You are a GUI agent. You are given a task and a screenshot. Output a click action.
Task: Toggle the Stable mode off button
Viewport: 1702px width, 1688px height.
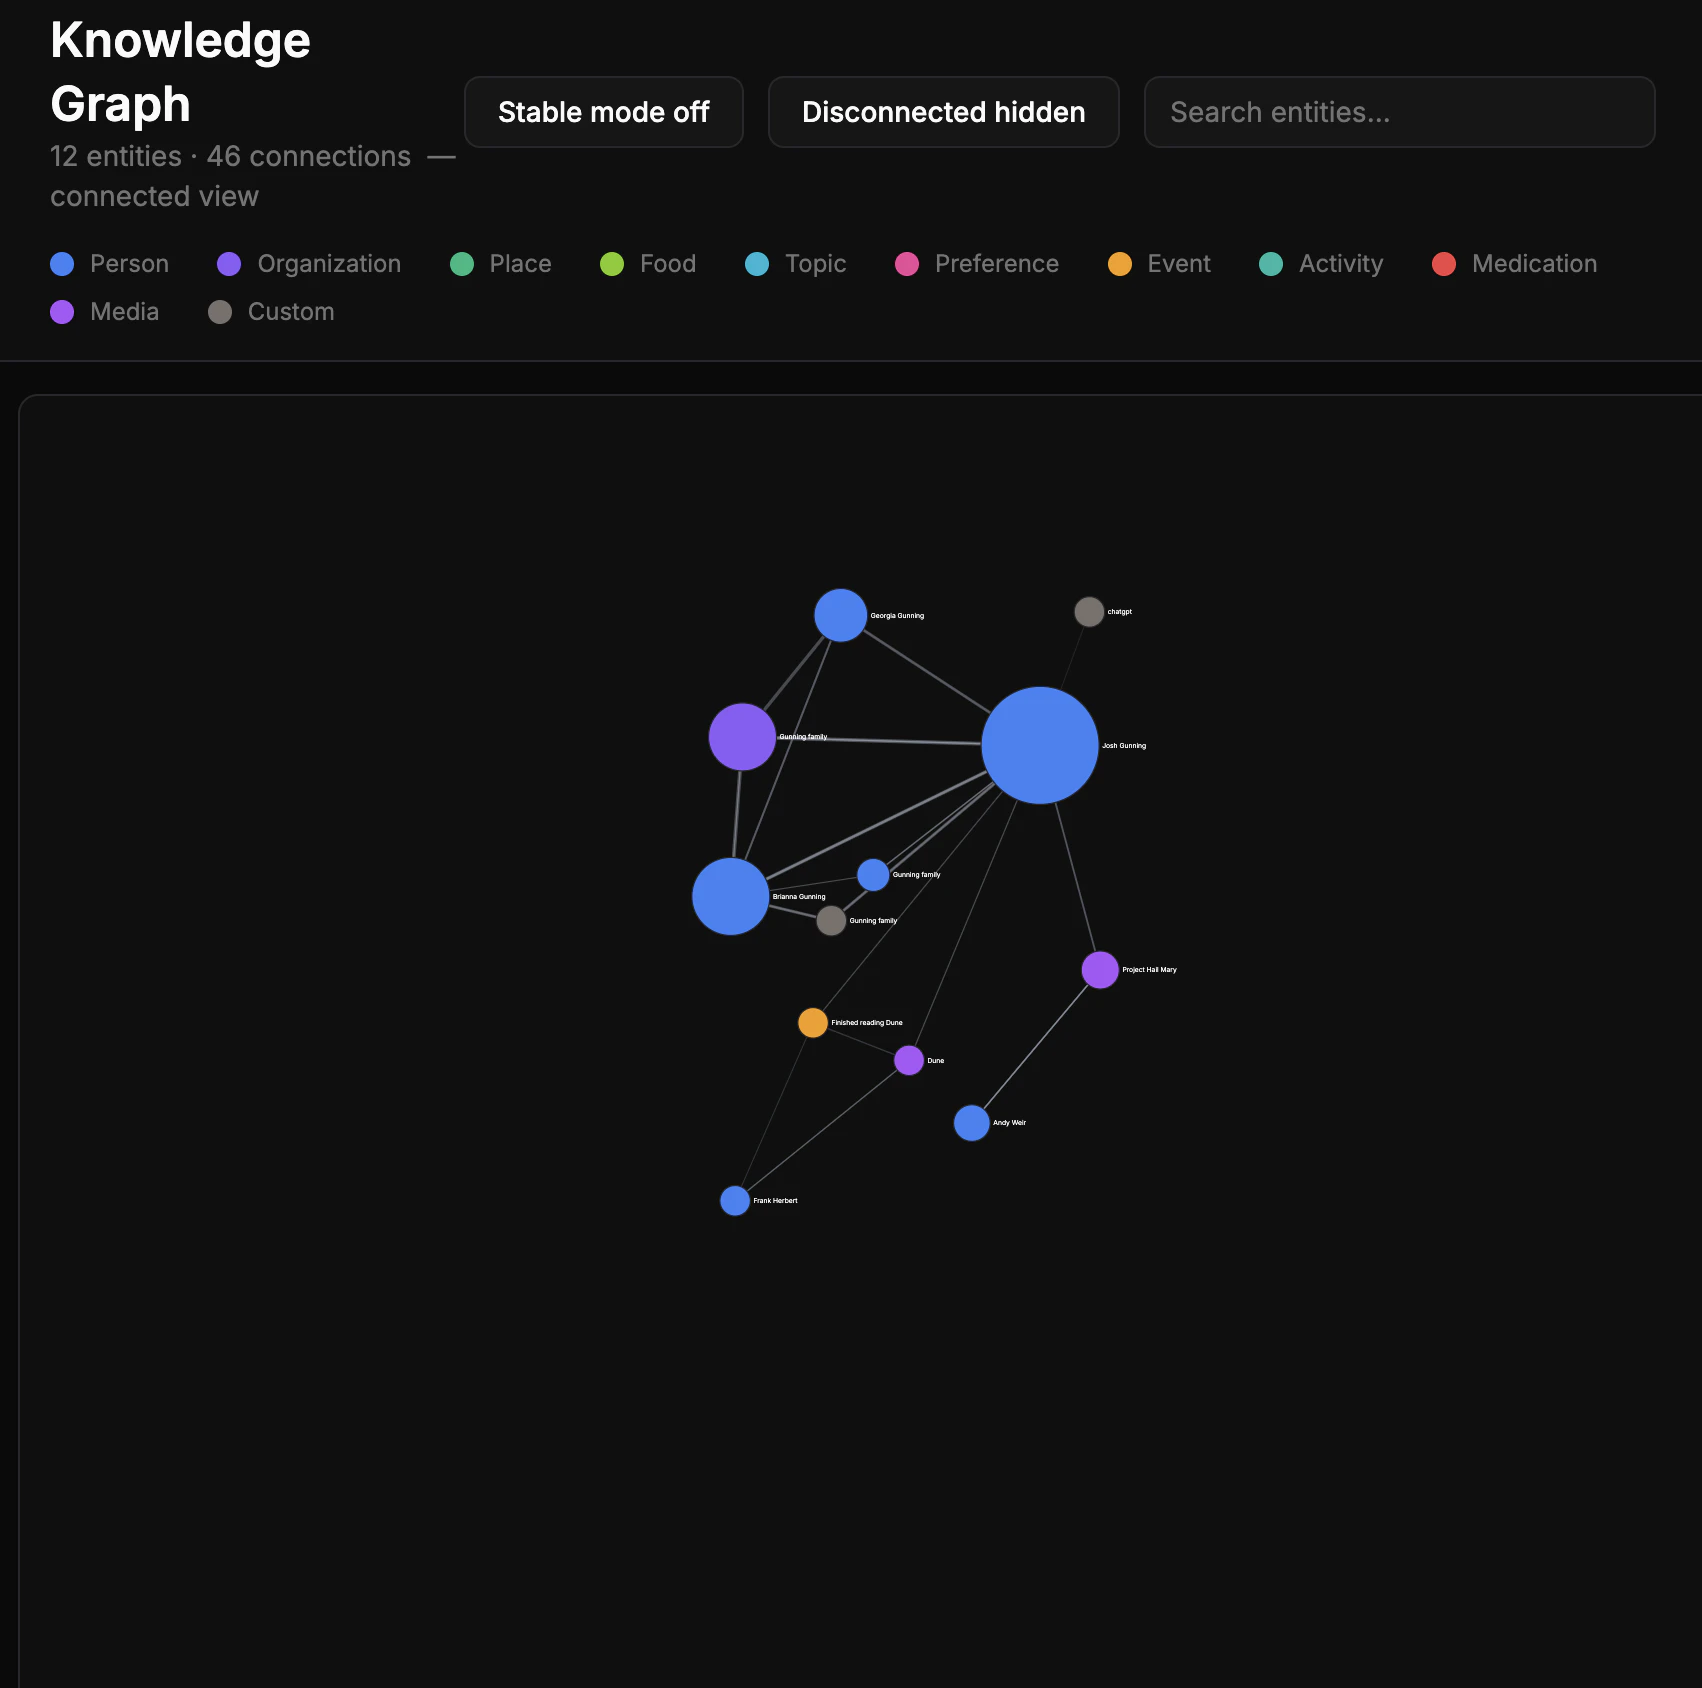coord(604,112)
